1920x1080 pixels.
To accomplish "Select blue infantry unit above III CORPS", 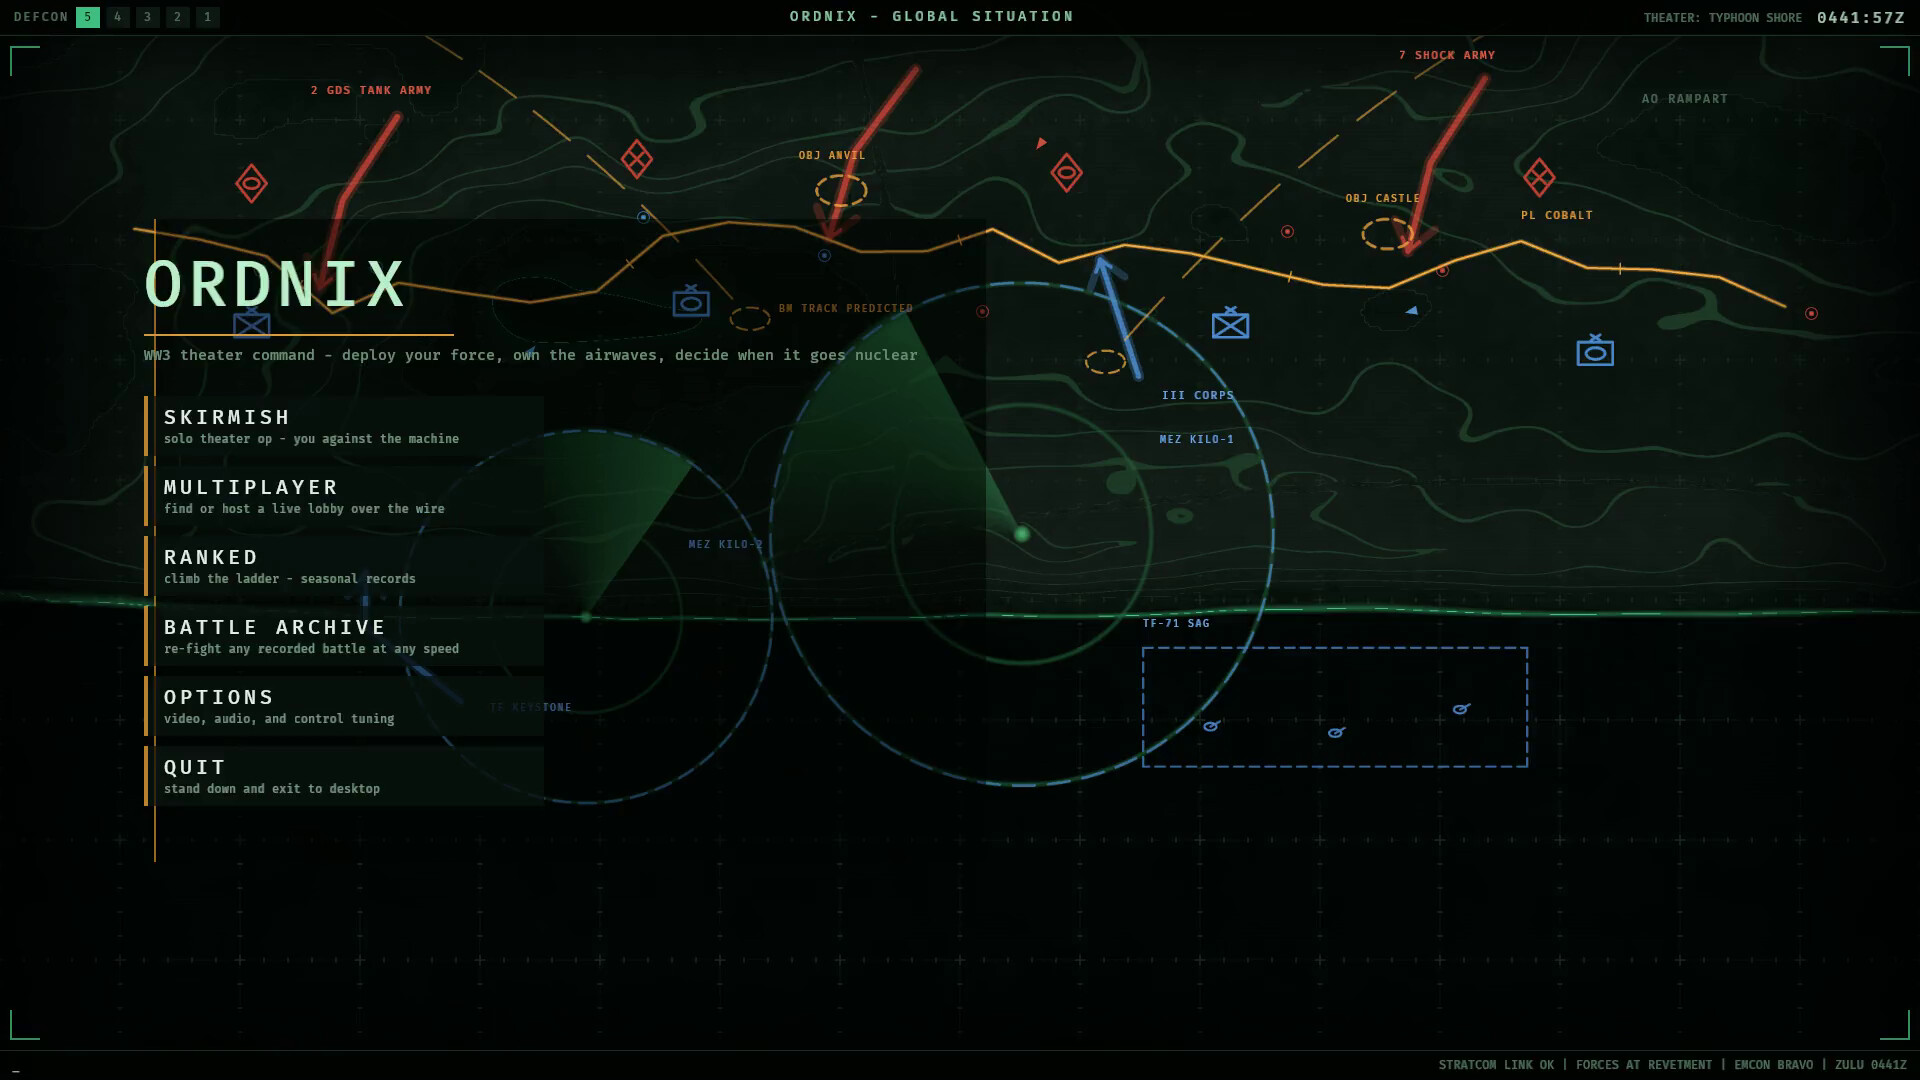I will (1230, 323).
